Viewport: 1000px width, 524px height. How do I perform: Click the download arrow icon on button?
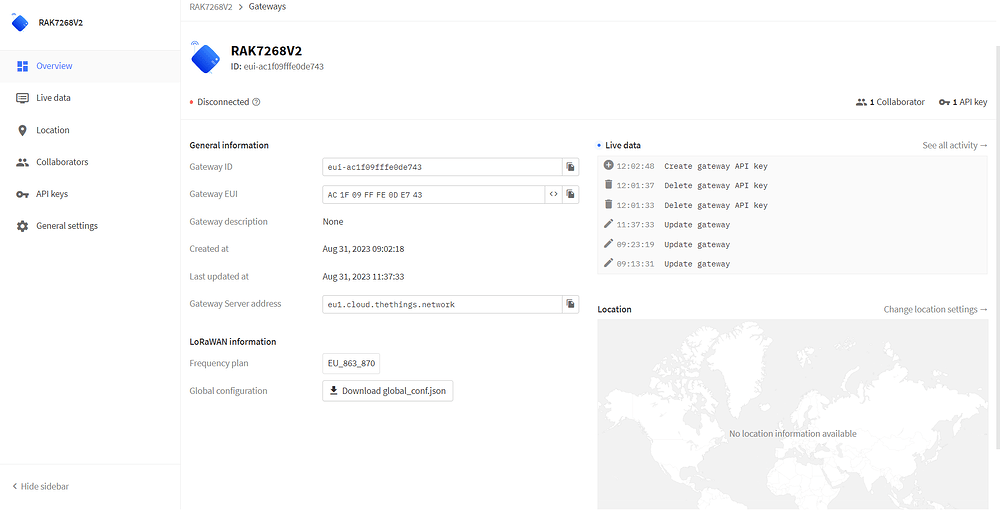333,390
